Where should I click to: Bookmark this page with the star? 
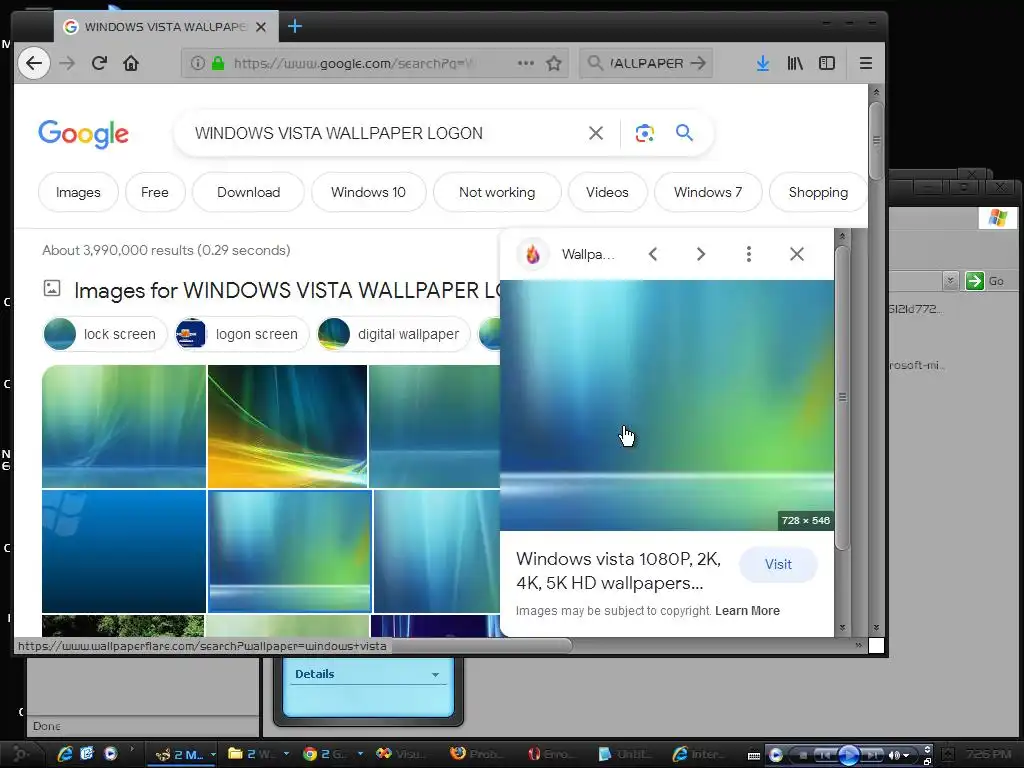click(x=554, y=63)
